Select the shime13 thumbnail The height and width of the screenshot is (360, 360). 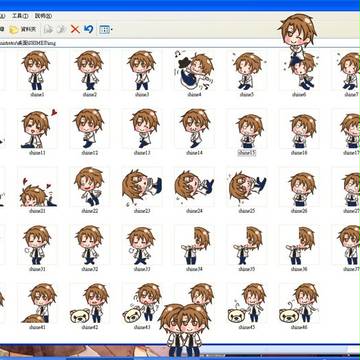point(142,129)
